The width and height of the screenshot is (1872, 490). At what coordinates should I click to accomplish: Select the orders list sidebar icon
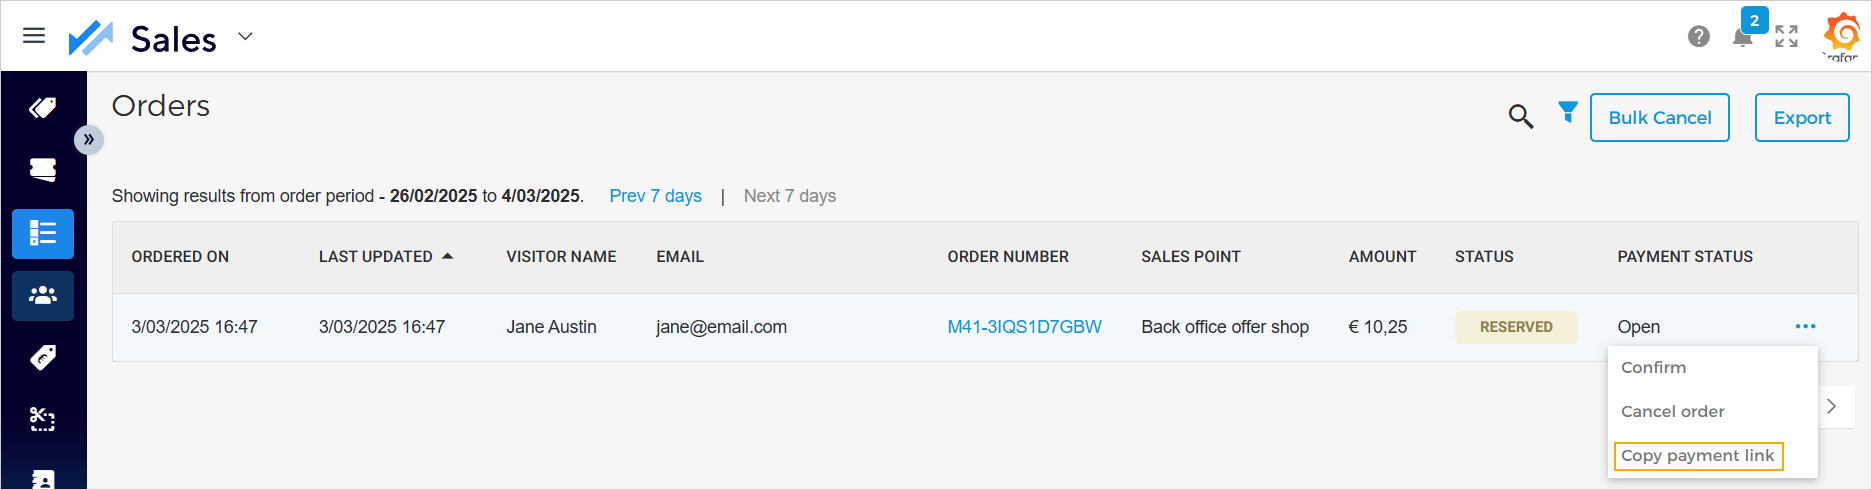pyautogui.click(x=43, y=234)
